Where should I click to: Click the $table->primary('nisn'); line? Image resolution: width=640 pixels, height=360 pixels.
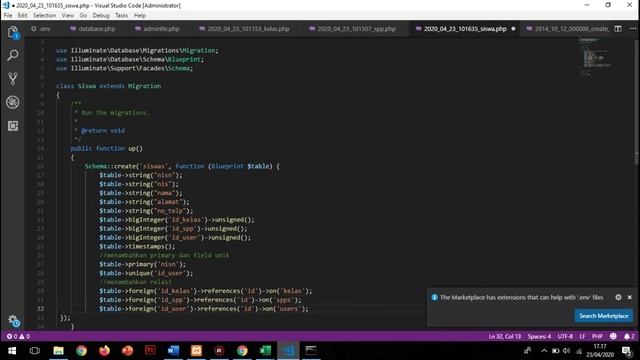142,264
